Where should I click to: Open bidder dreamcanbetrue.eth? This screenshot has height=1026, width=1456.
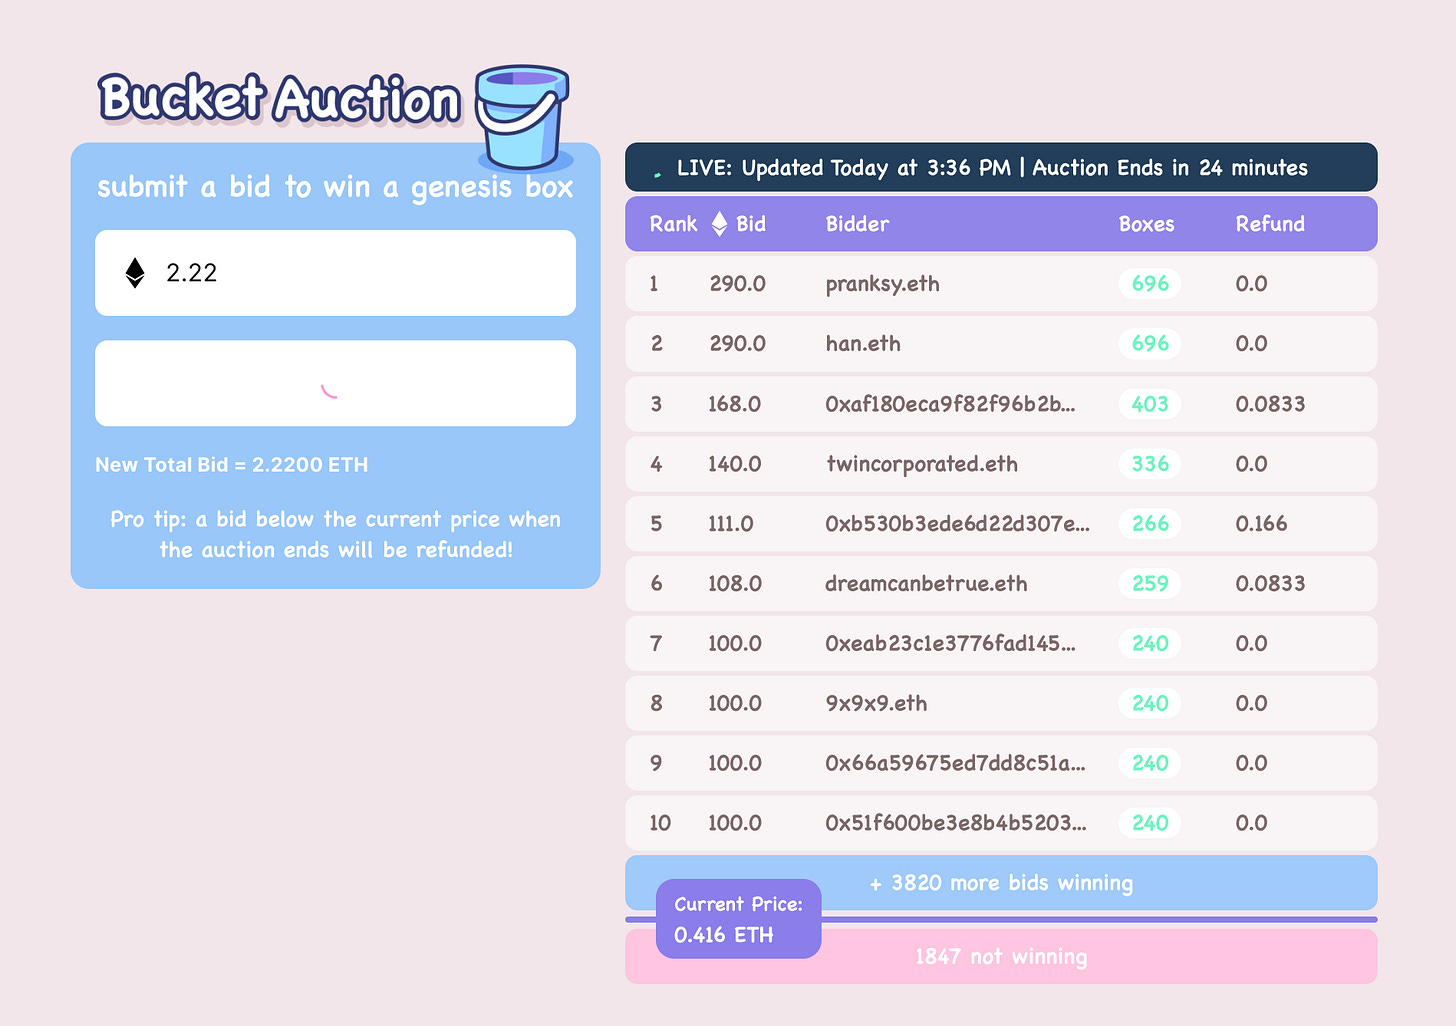(926, 584)
